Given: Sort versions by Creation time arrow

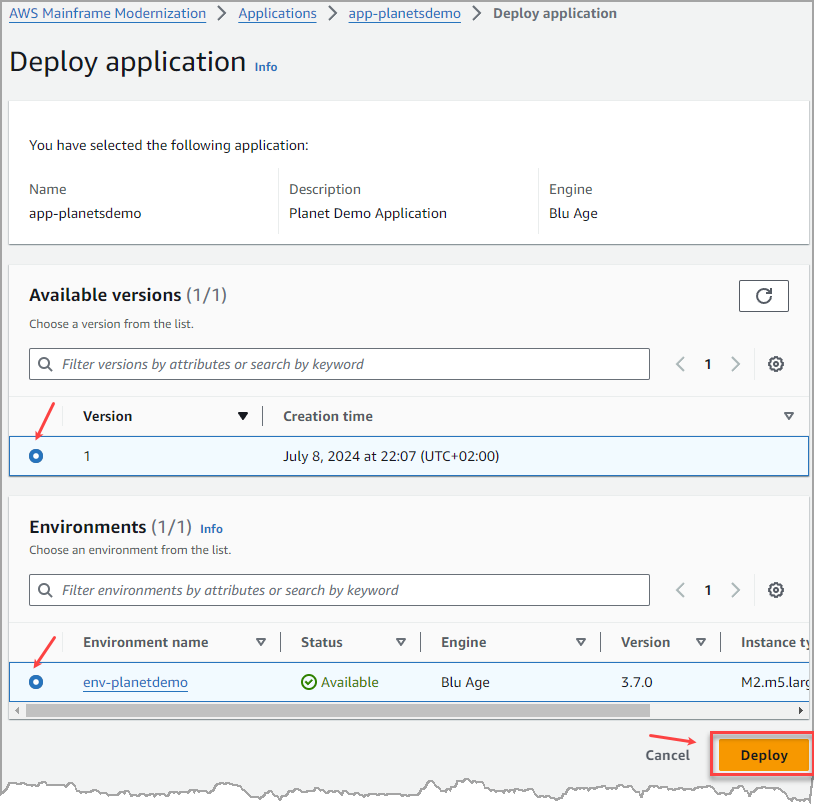Looking at the screenshot, I should tap(788, 416).
